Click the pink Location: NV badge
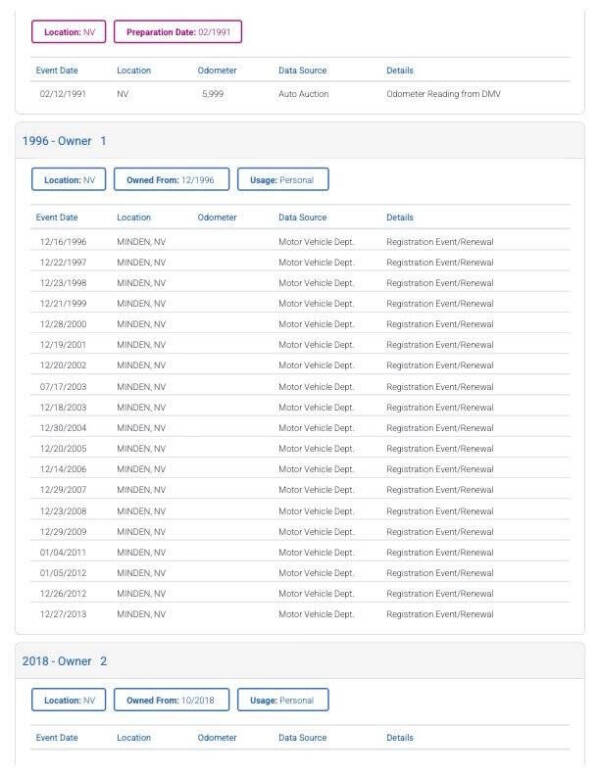The height and width of the screenshot is (776, 600). 69,32
